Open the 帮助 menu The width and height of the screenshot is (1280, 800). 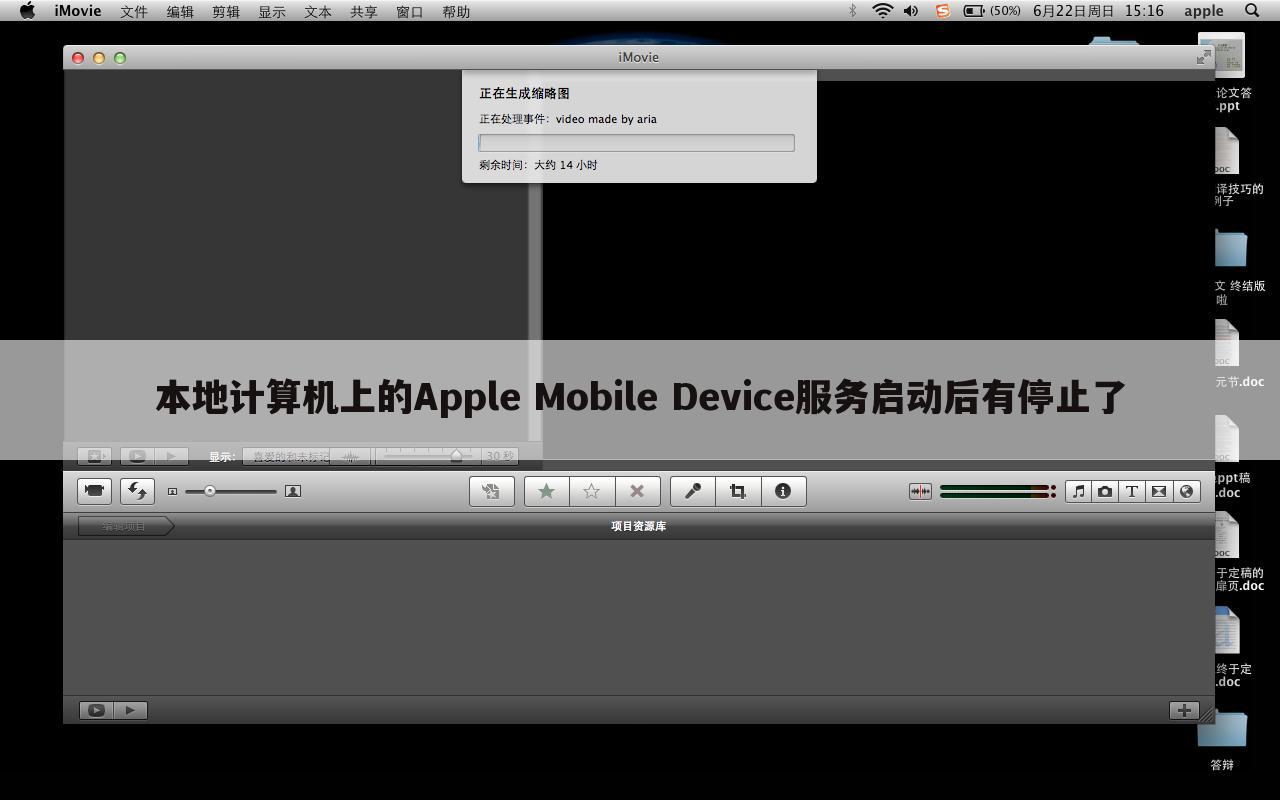click(x=456, y=11)
